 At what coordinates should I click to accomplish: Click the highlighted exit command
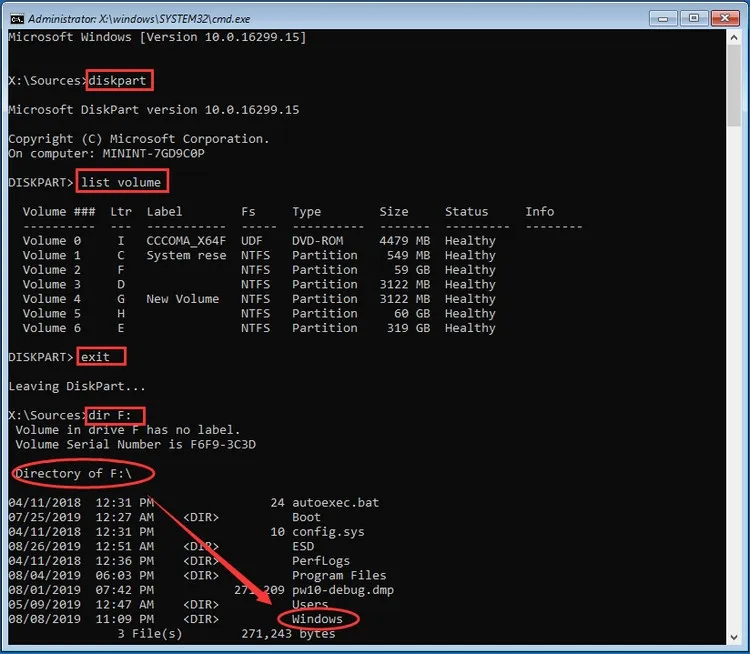(x=102, y=357)
